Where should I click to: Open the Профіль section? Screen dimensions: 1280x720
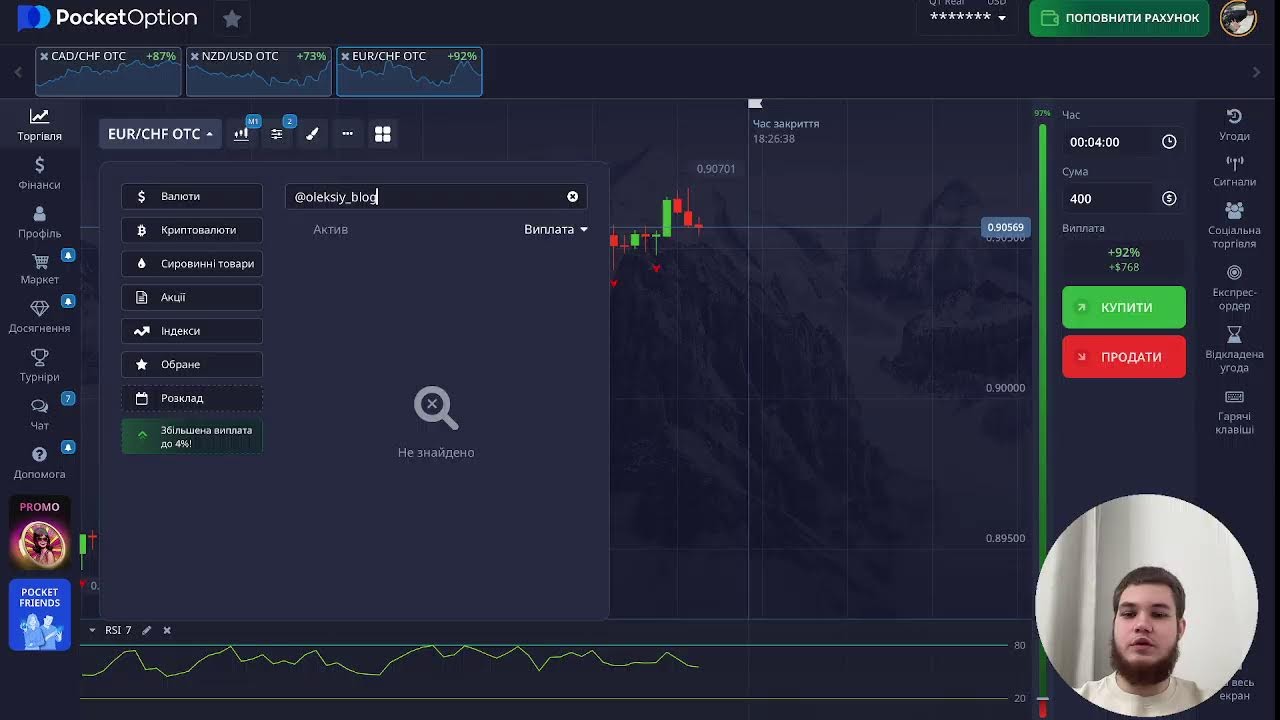coord(39,222)
